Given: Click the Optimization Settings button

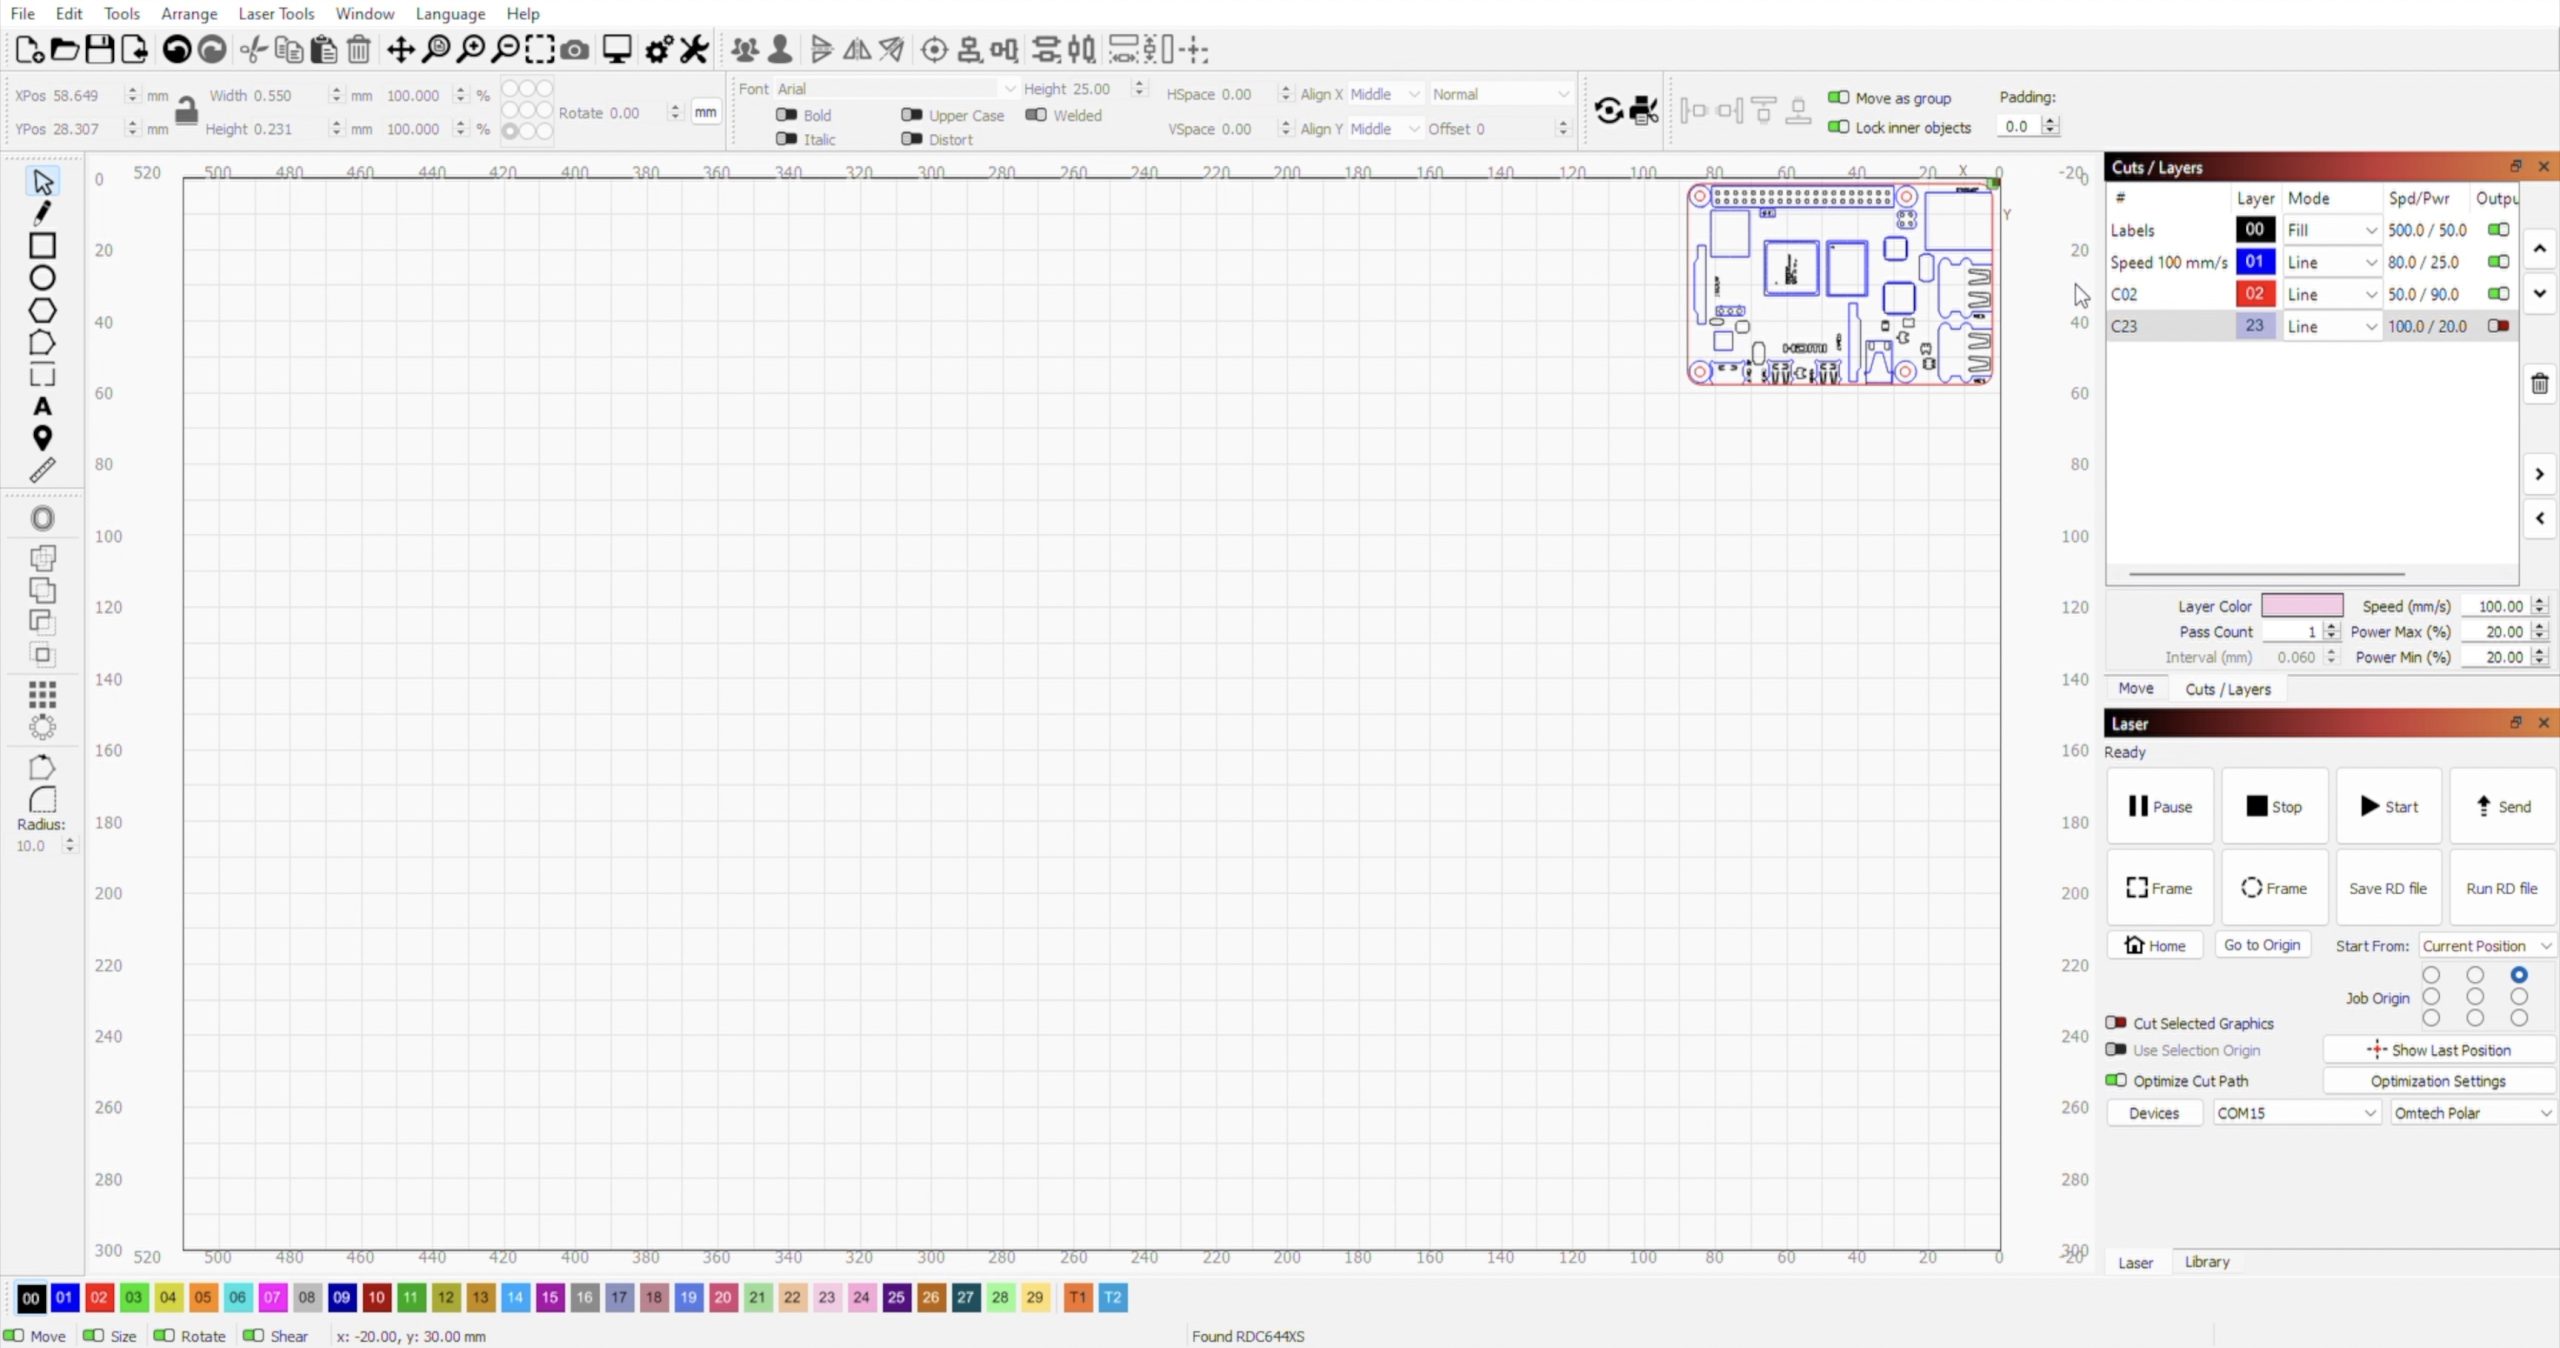Looking at the screenshot, I should (x=2437, y=1081).
